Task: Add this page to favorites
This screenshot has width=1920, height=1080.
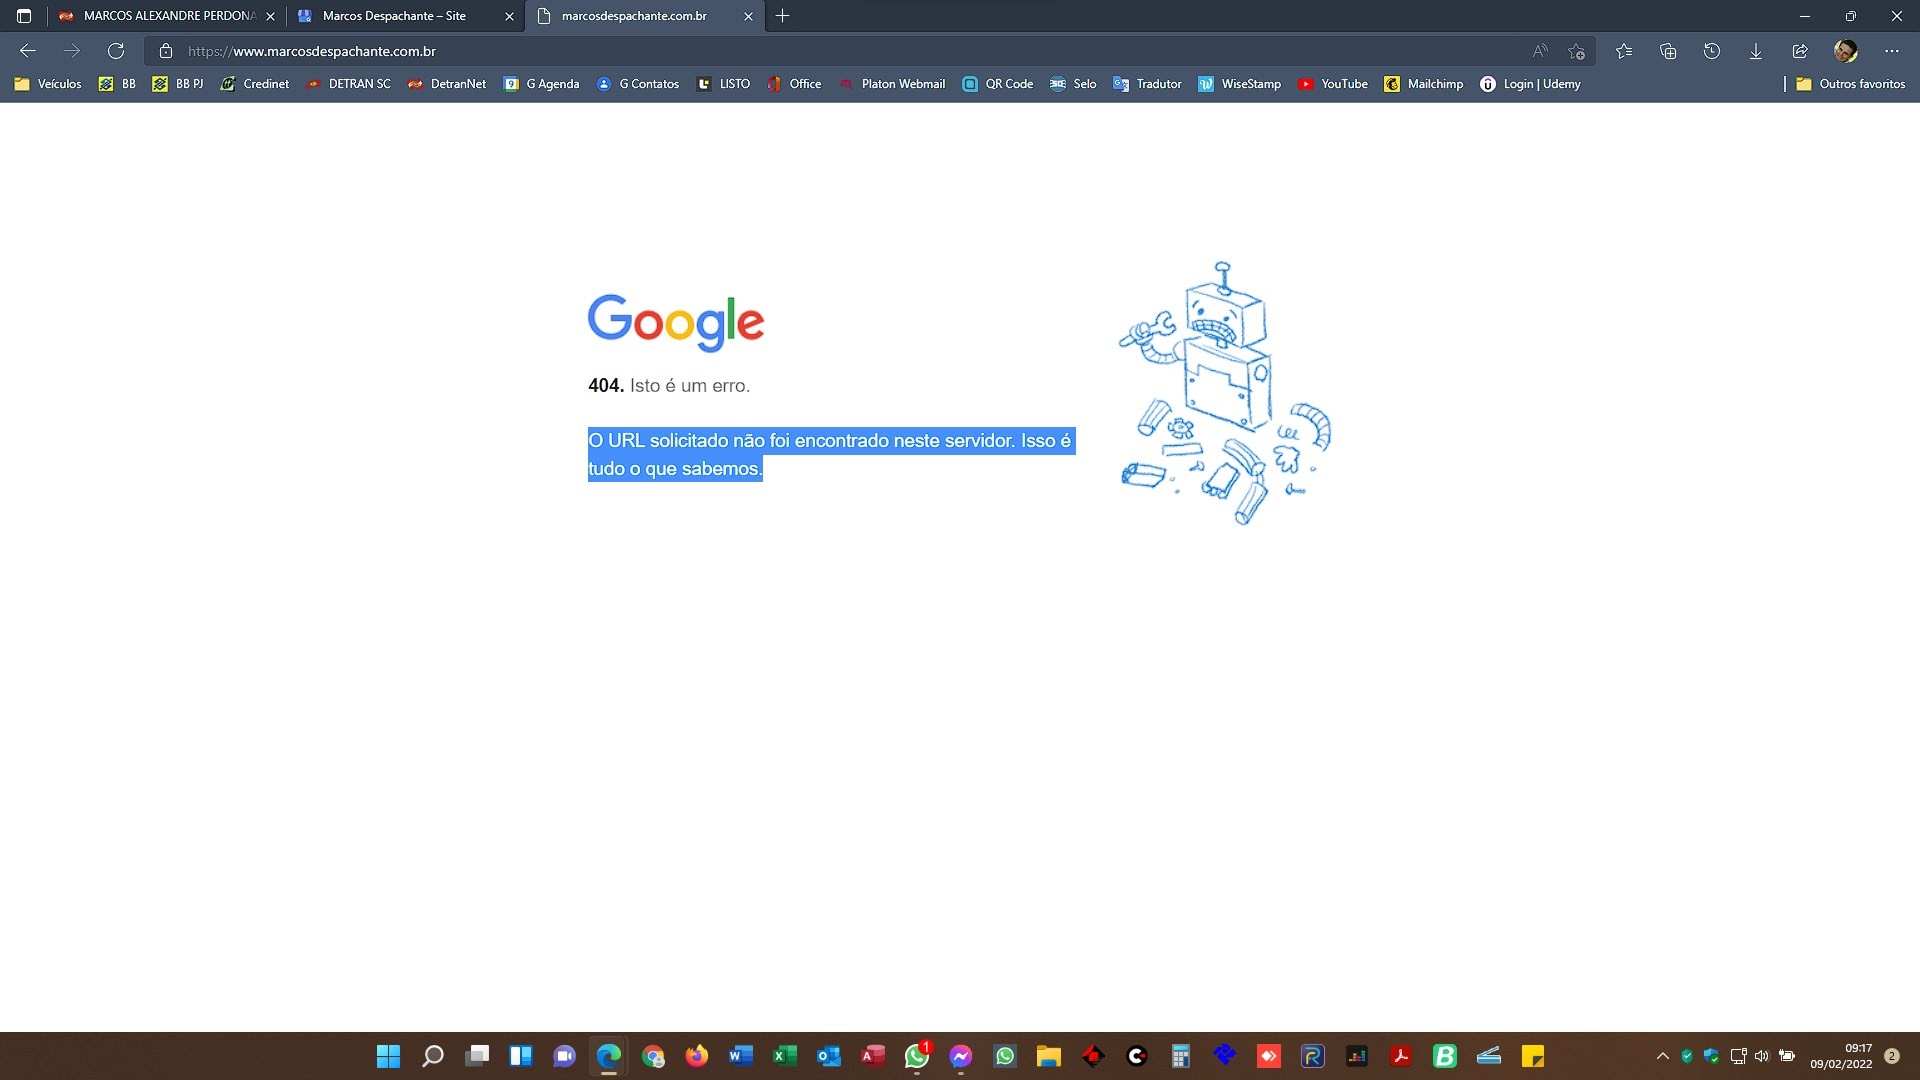Action: click(1577, 51)
